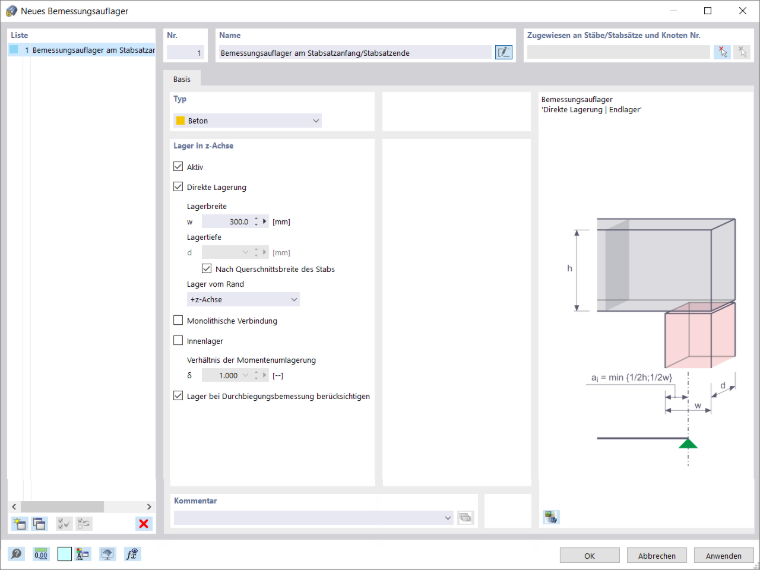This screenshot has height=570, width=760.
Task: Open the comment library icon
Action: [x=465, y=518]
